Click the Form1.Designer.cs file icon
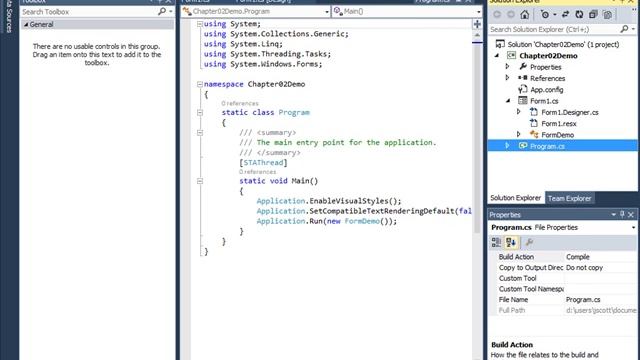 (534, 112)
